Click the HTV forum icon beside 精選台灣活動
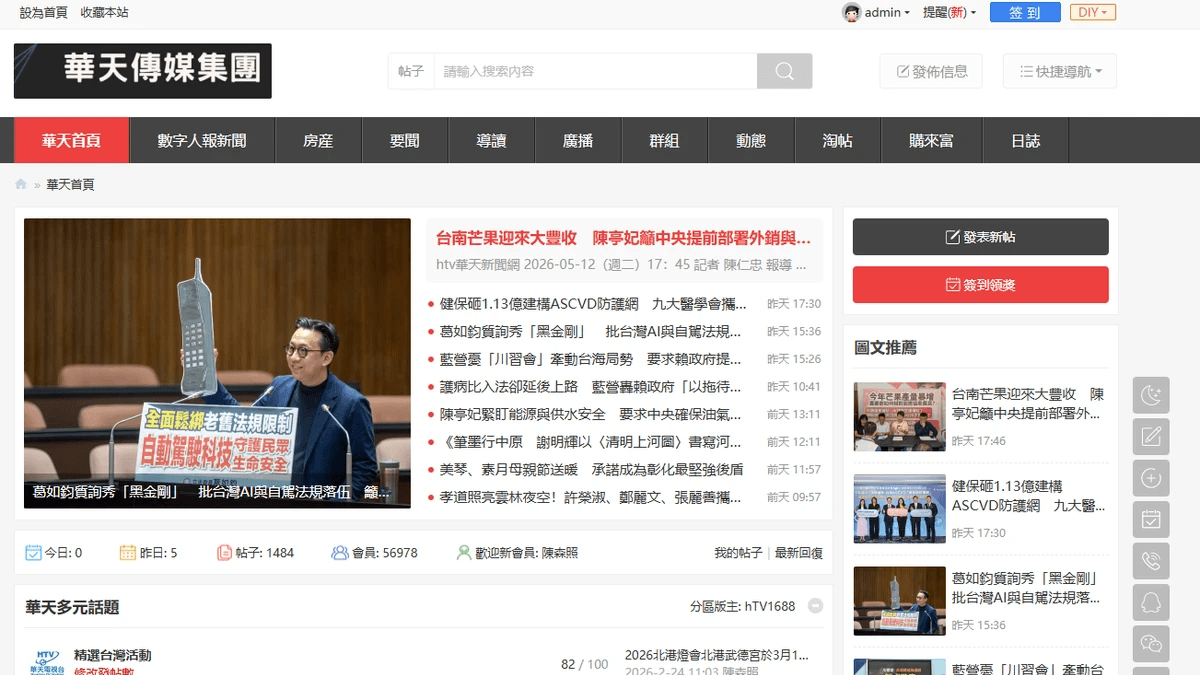1200x675 pixels. 48,661
